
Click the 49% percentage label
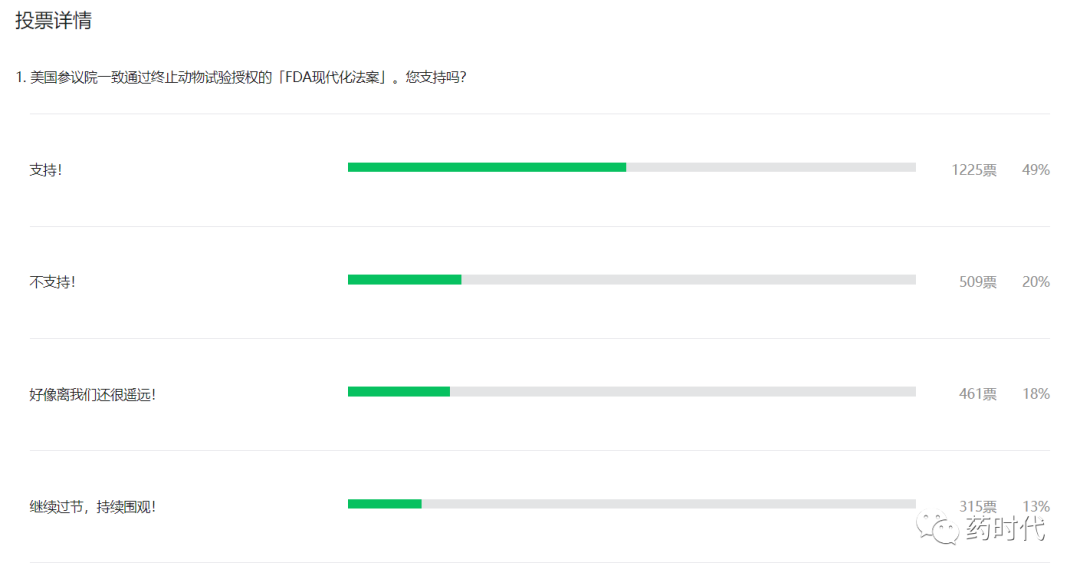coord(1036,169)
